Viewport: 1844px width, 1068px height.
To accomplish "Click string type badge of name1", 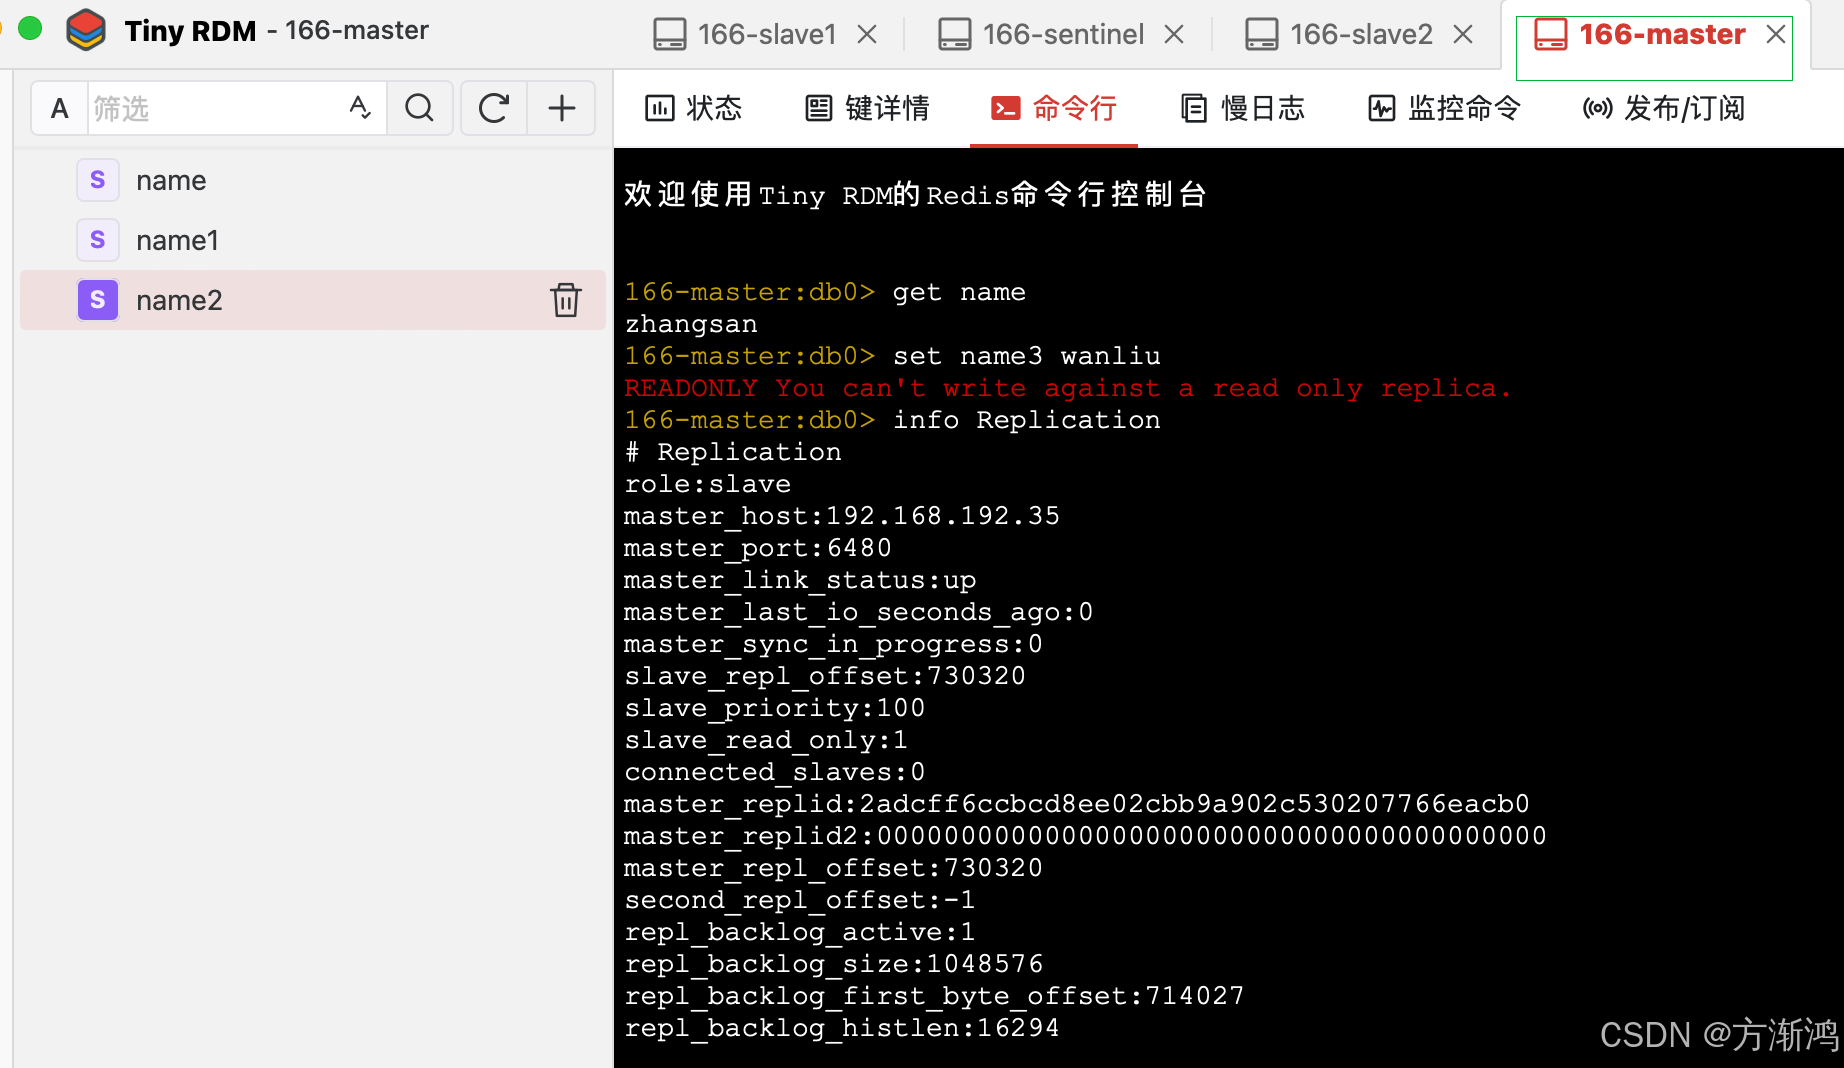I will click(98, 240).
